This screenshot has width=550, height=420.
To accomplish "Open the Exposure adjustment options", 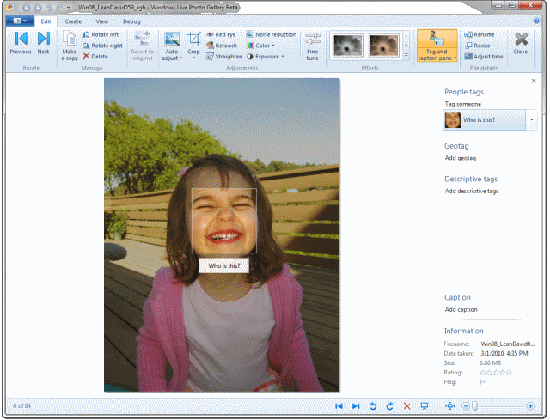I will (x=265, y=56).
